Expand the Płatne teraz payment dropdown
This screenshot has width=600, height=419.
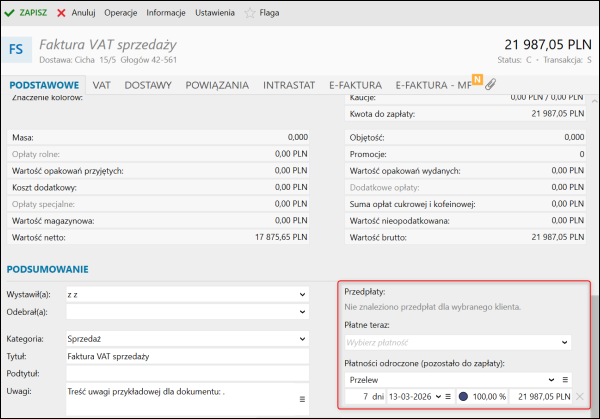point(564,343)
